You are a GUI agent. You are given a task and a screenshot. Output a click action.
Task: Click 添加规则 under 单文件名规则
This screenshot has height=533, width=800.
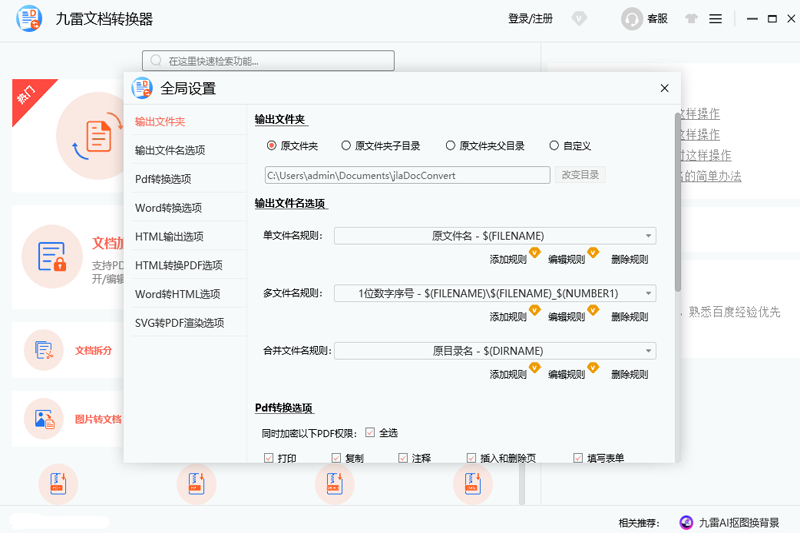pyautogui.click(x=508, y=260)
